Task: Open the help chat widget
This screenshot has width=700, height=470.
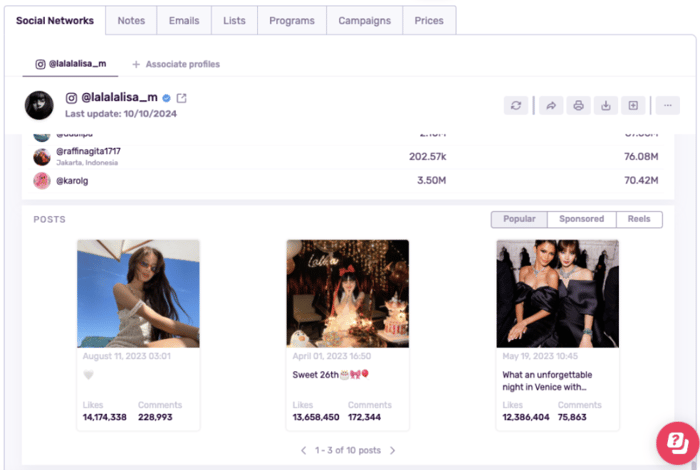Action: click(x=676, y=442)
